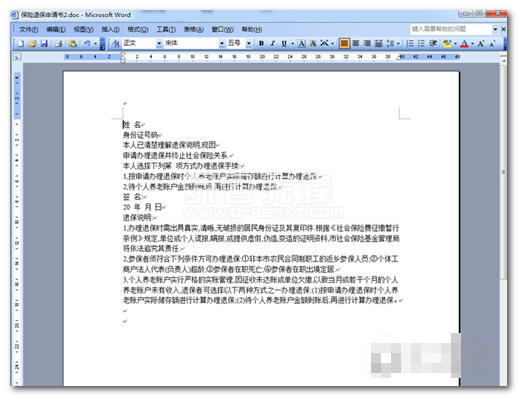Click the Open folder icon

pos(32,44)
